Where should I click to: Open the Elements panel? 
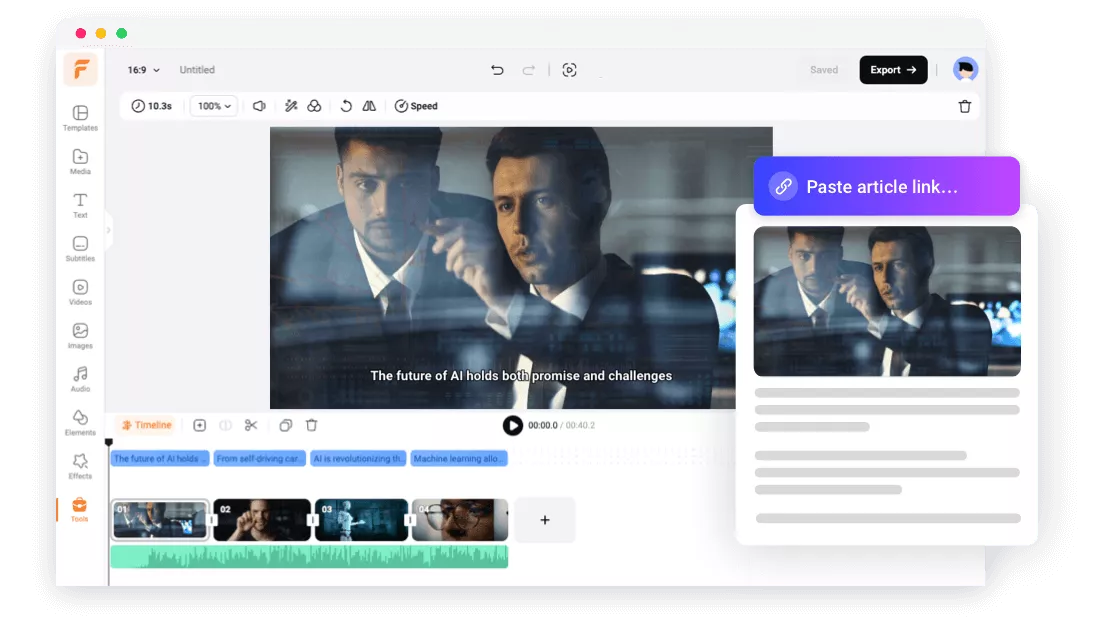coord(80,423)
